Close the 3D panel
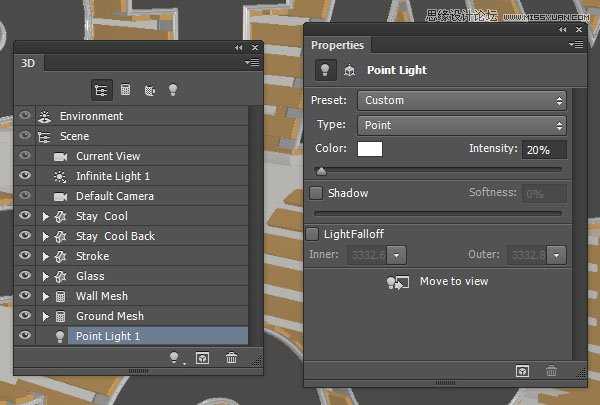The width and height of the screenshot is (600, 405). [x=255, y=48]
